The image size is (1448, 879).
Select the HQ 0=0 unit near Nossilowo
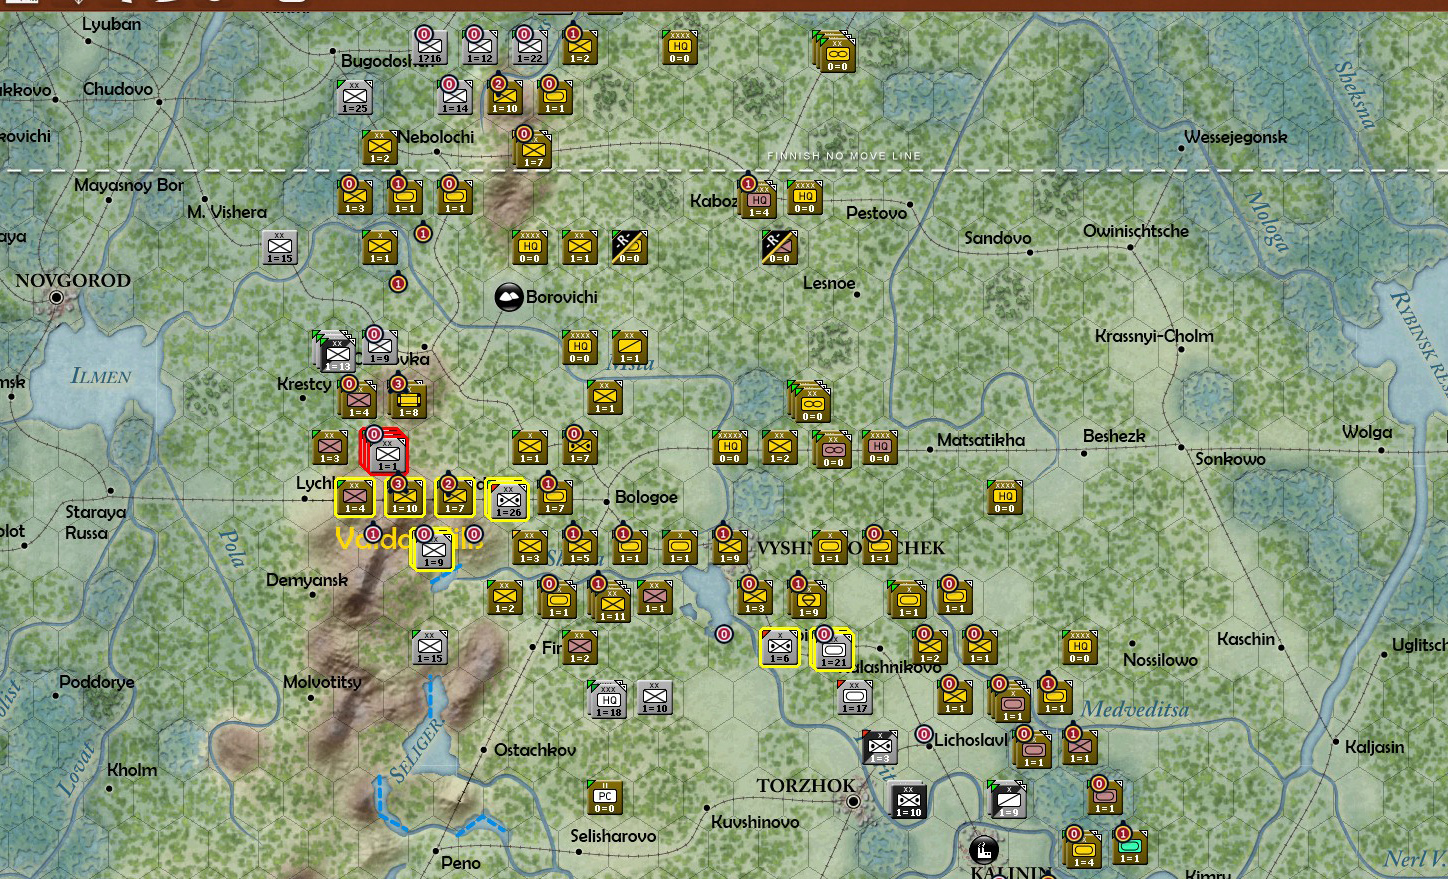tap(1080, 647)
